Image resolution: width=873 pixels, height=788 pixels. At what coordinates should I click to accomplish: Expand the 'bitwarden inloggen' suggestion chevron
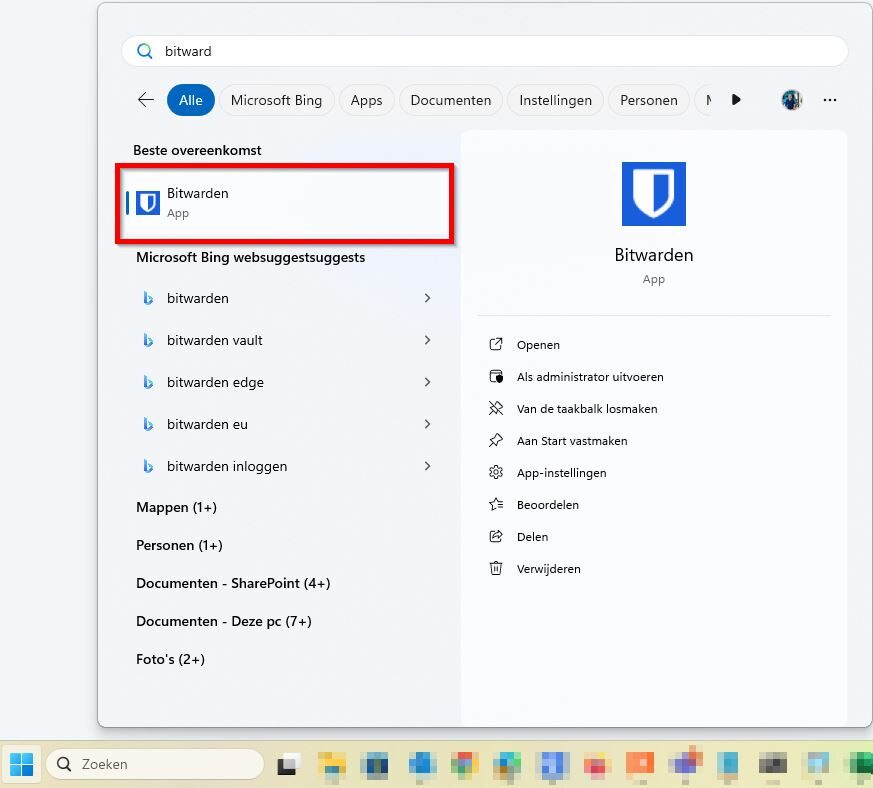pyautogui.click(x=428, y=466)
